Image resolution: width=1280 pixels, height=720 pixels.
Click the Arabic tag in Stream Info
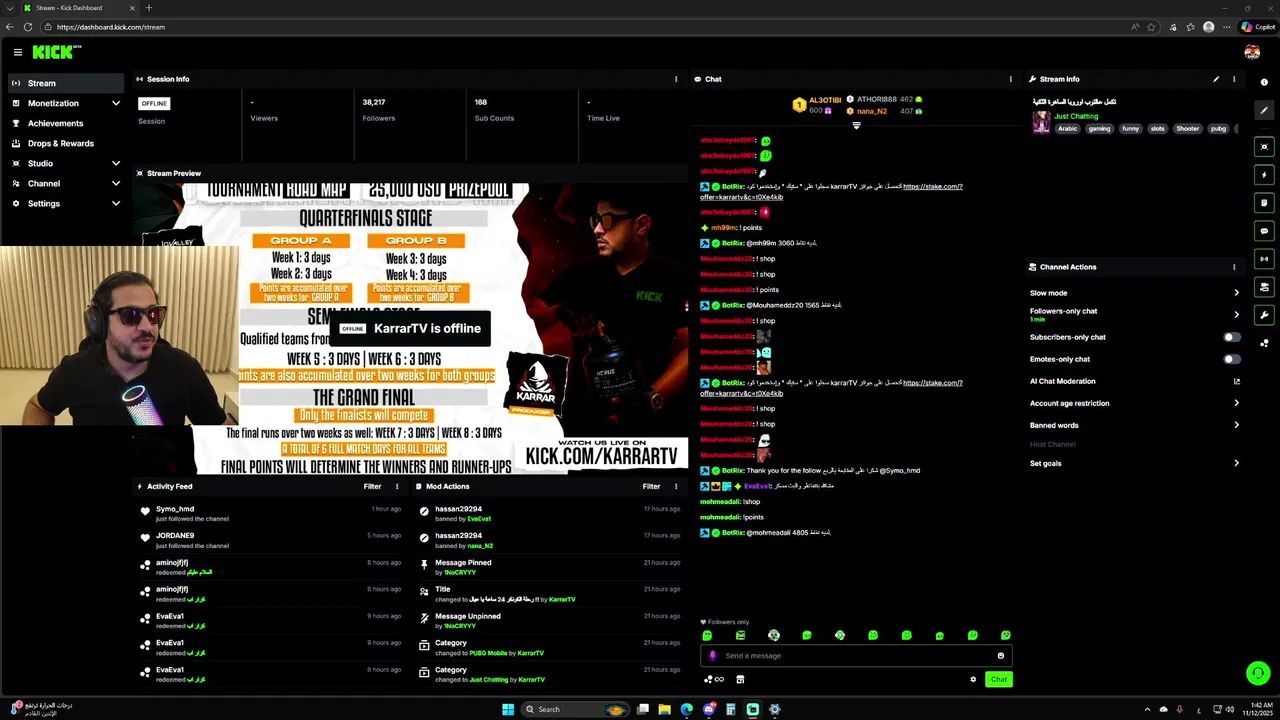[1068, 129]
